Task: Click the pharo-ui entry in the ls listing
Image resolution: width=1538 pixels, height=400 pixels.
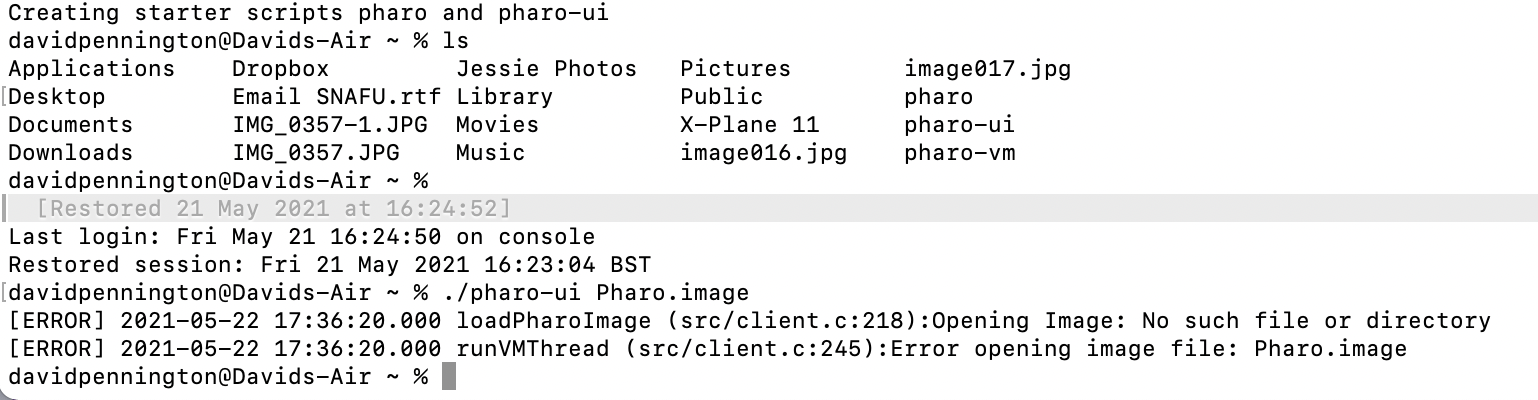Action: [x=959, y=125]
